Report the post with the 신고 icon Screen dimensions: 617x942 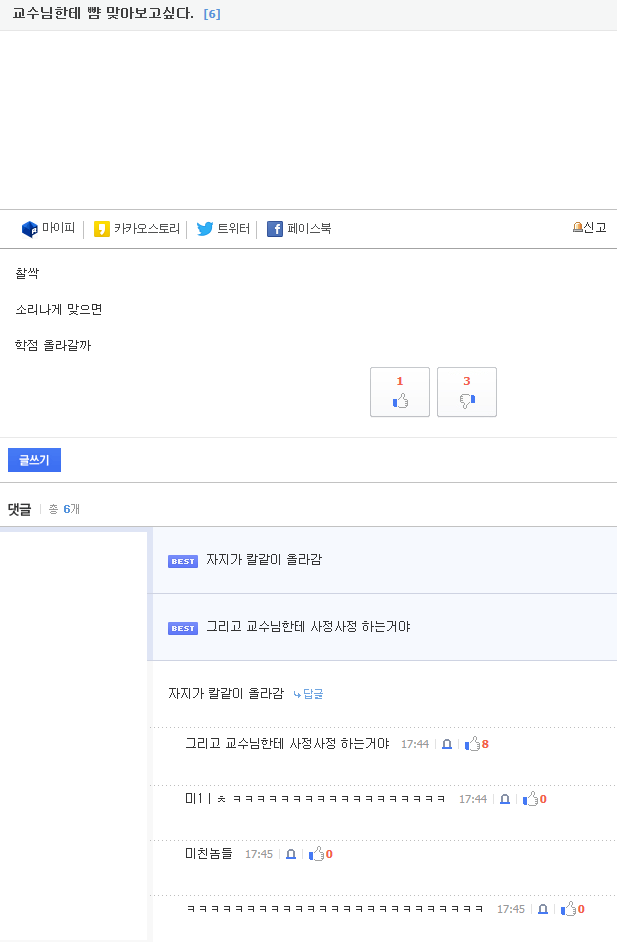pyautogui.click(x=589, y=228)
